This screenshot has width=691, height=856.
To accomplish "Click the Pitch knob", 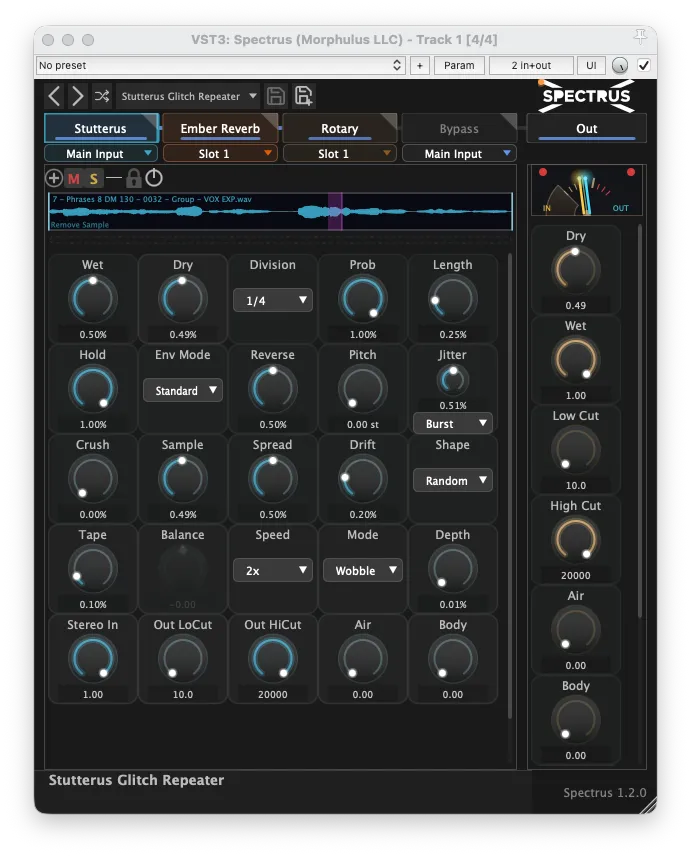I will point(363,389).
